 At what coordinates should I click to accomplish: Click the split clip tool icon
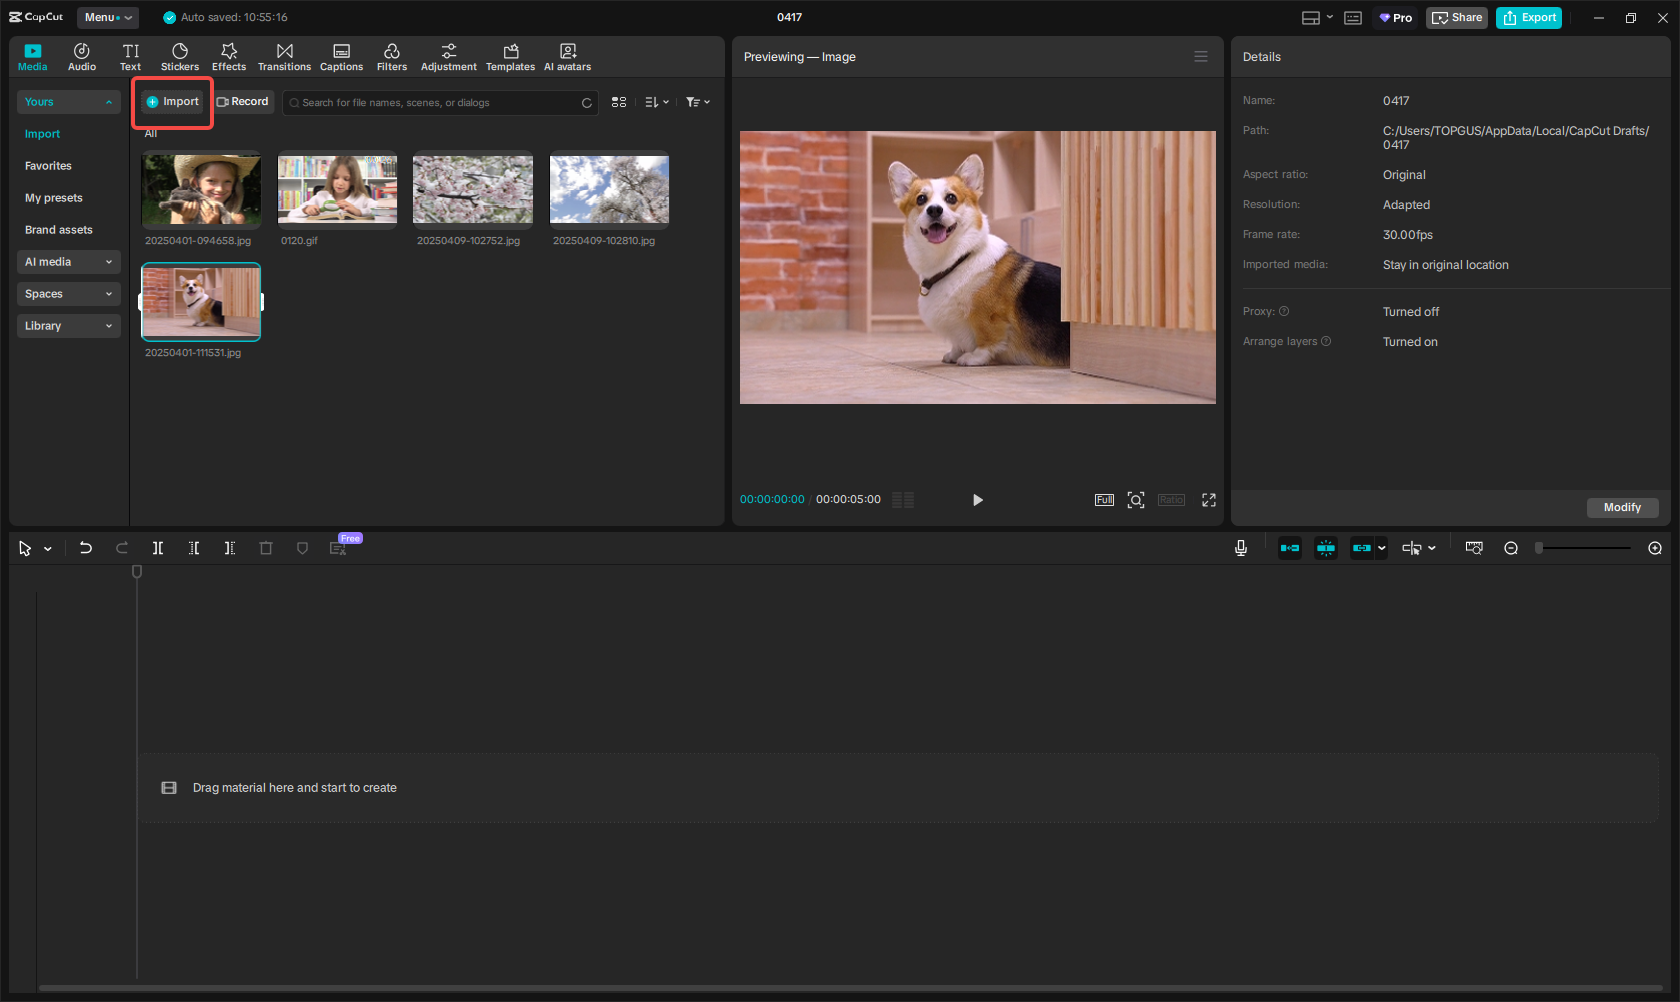[158, 548]
